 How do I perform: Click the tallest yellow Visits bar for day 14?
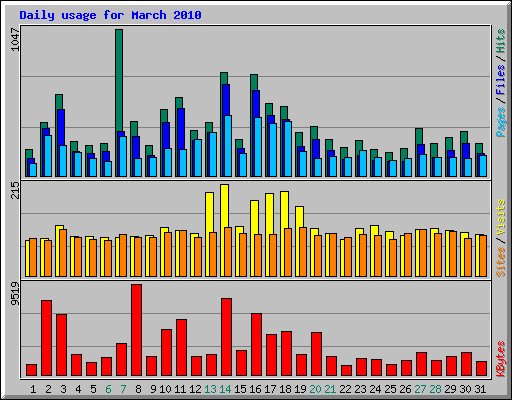click(224, 206)
